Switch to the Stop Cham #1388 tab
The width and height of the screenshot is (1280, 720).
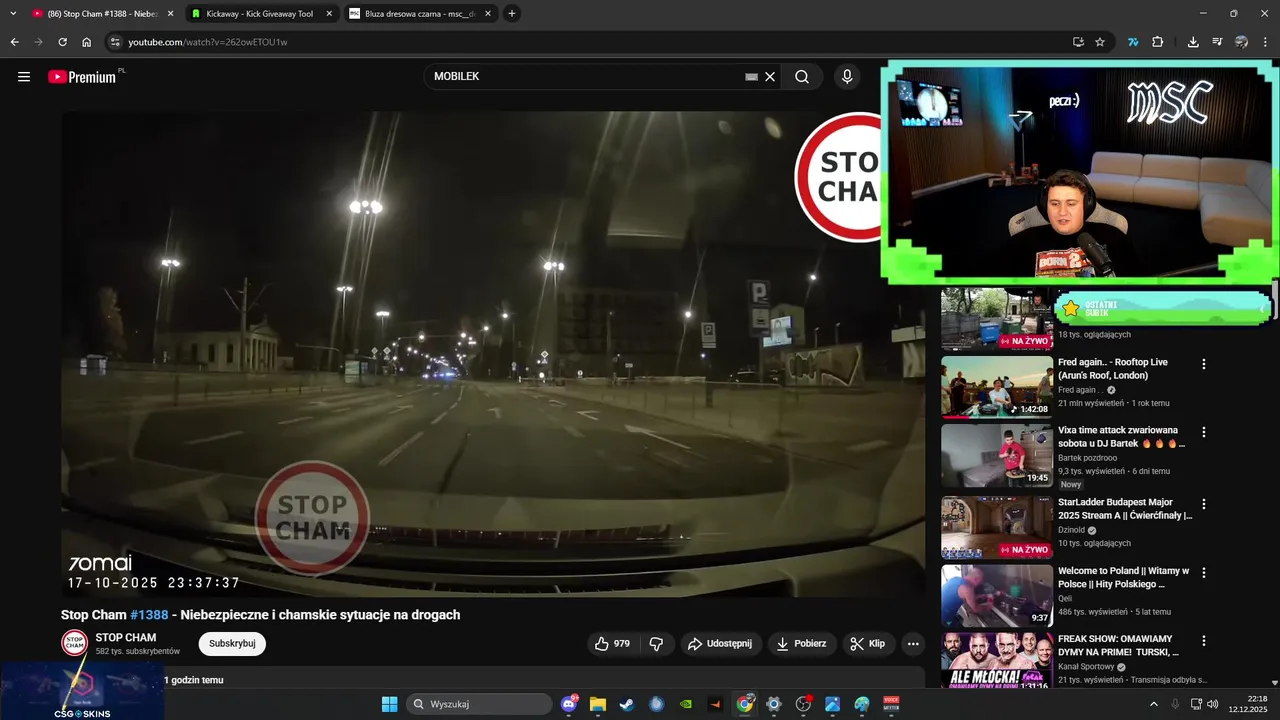pos(100,14)
